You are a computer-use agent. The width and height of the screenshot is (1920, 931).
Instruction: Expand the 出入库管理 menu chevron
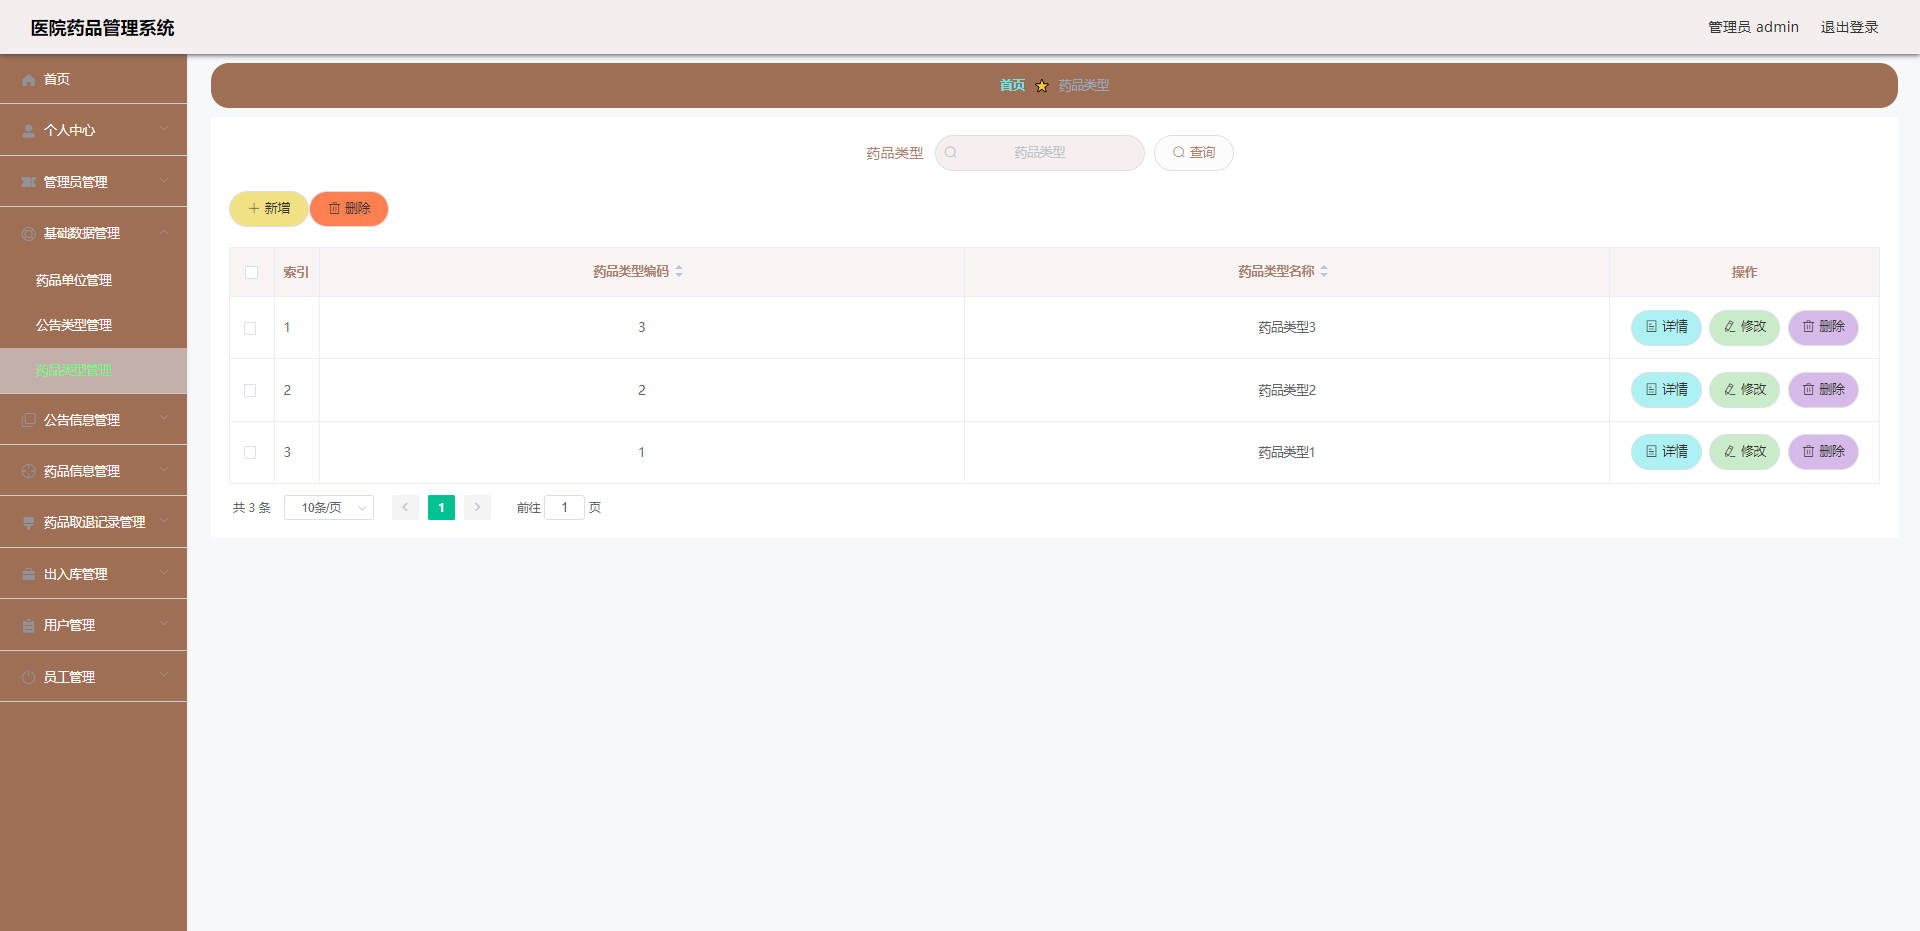[164, 573]
